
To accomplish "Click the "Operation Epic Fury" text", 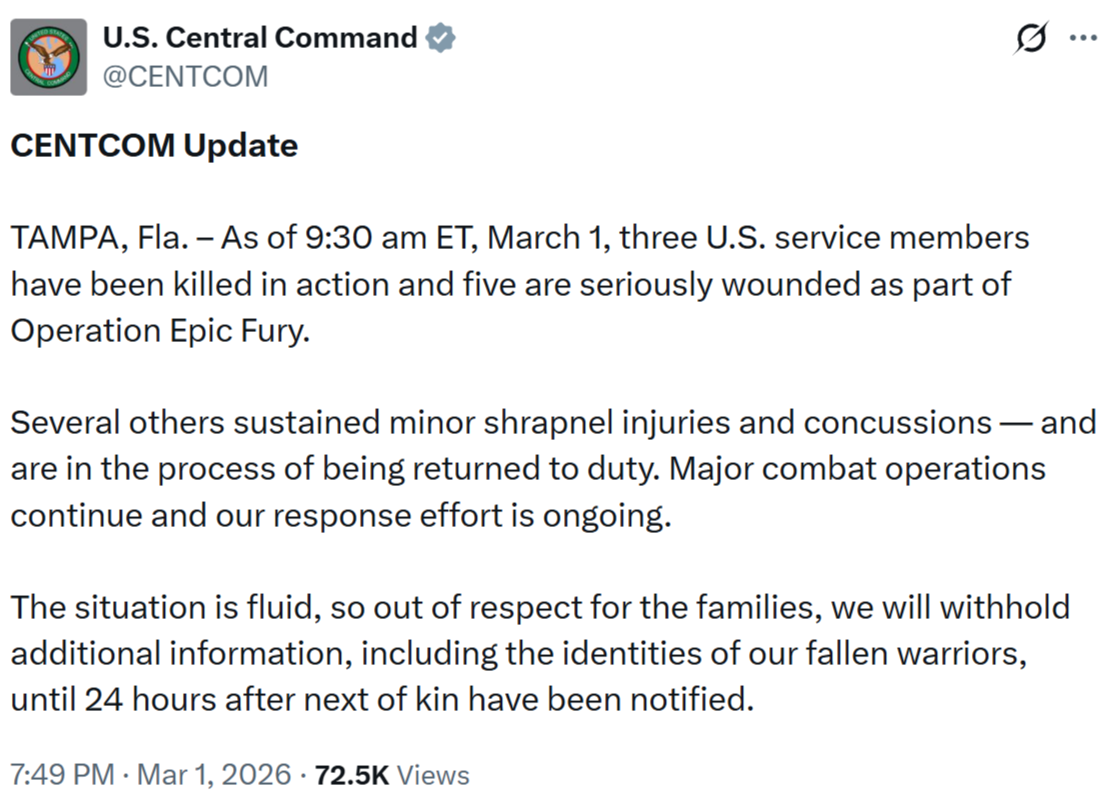I will pos(160,331).
